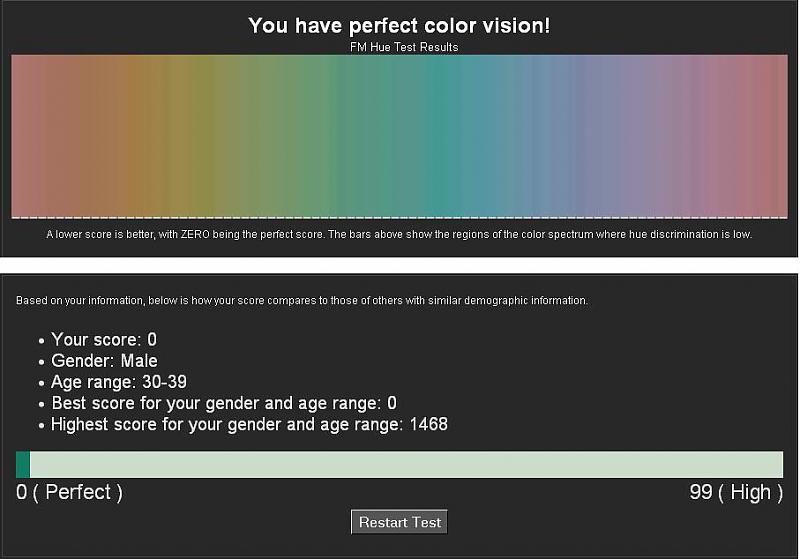Click the 'A lower score is better' explanation text
Viewport: 800px width, 559px height.
(x=399, y=235)
